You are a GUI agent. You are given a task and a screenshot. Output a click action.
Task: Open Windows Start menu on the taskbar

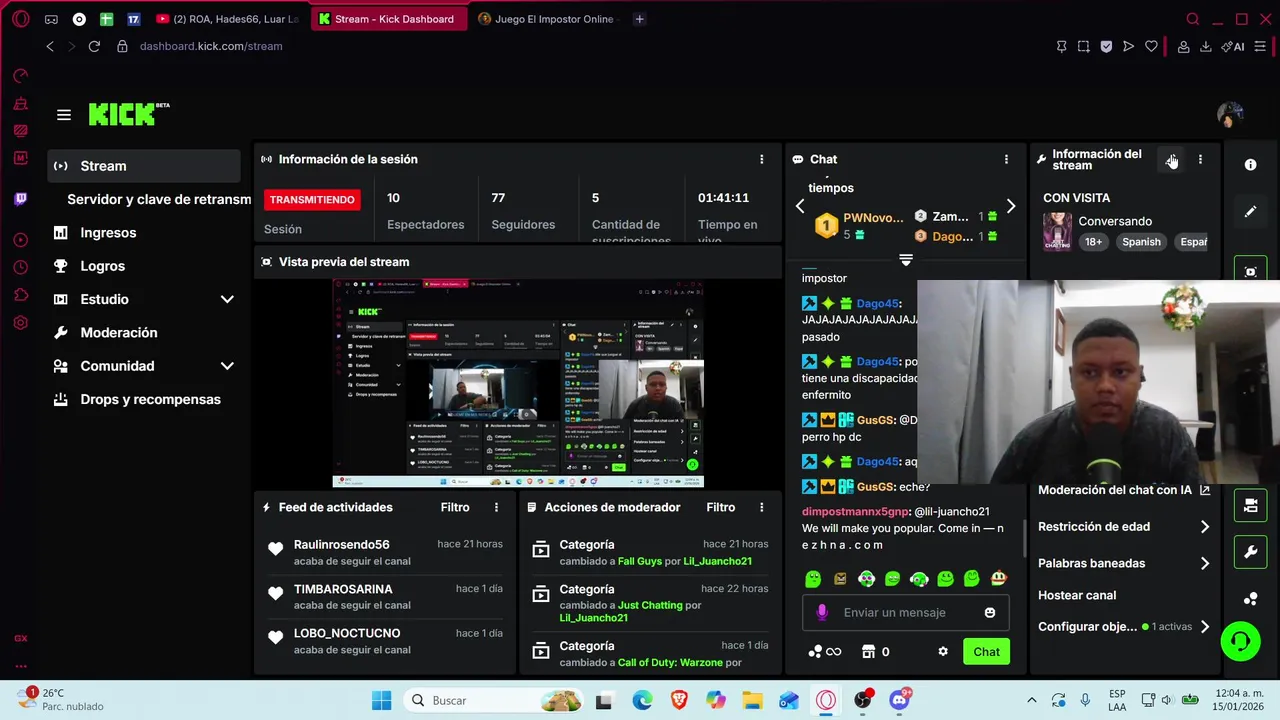382,701
